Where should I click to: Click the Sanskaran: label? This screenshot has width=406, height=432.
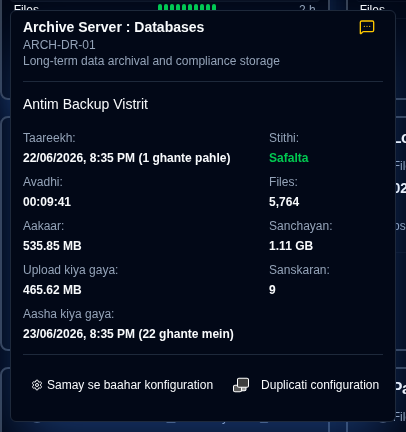pos(299,270)
